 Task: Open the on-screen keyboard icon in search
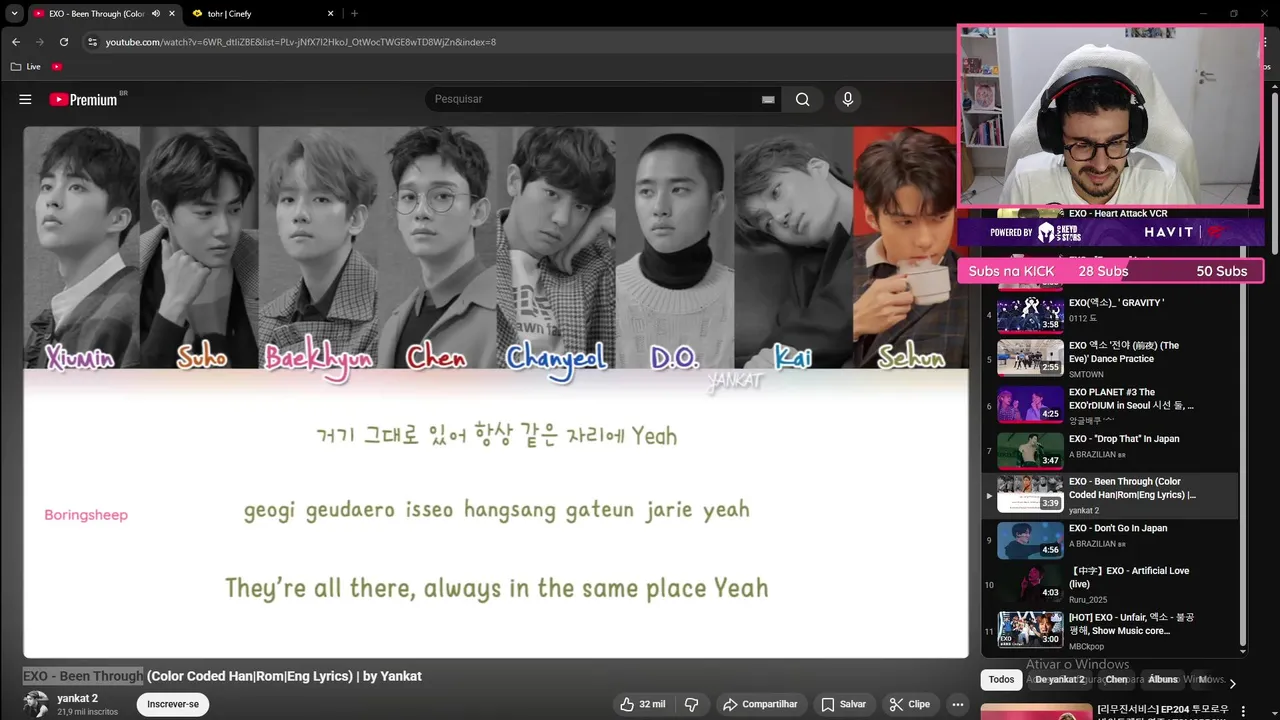click(x=768, y=99)
